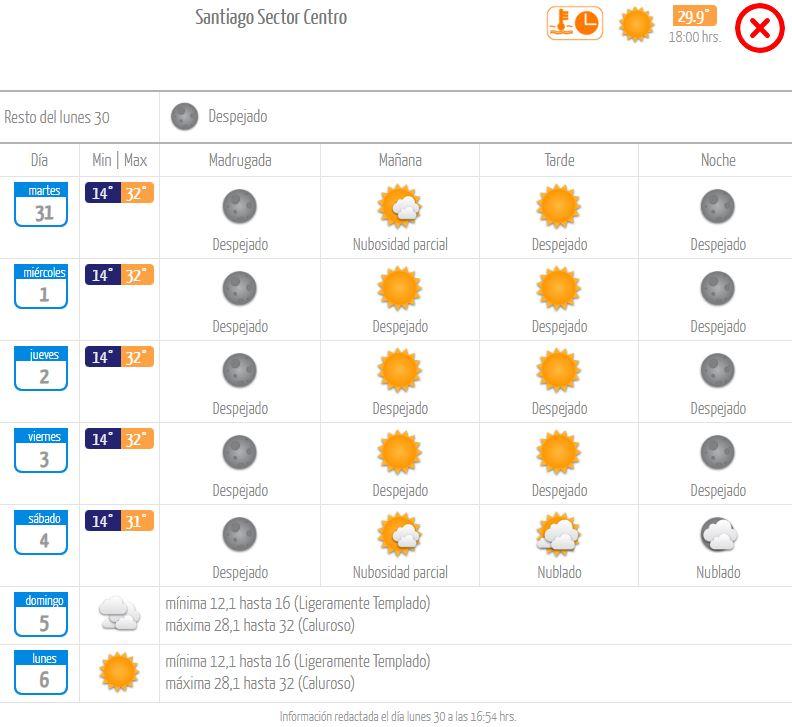
Task: Click the 29.9° current temperature badge
Action: [x=695, y=17]
